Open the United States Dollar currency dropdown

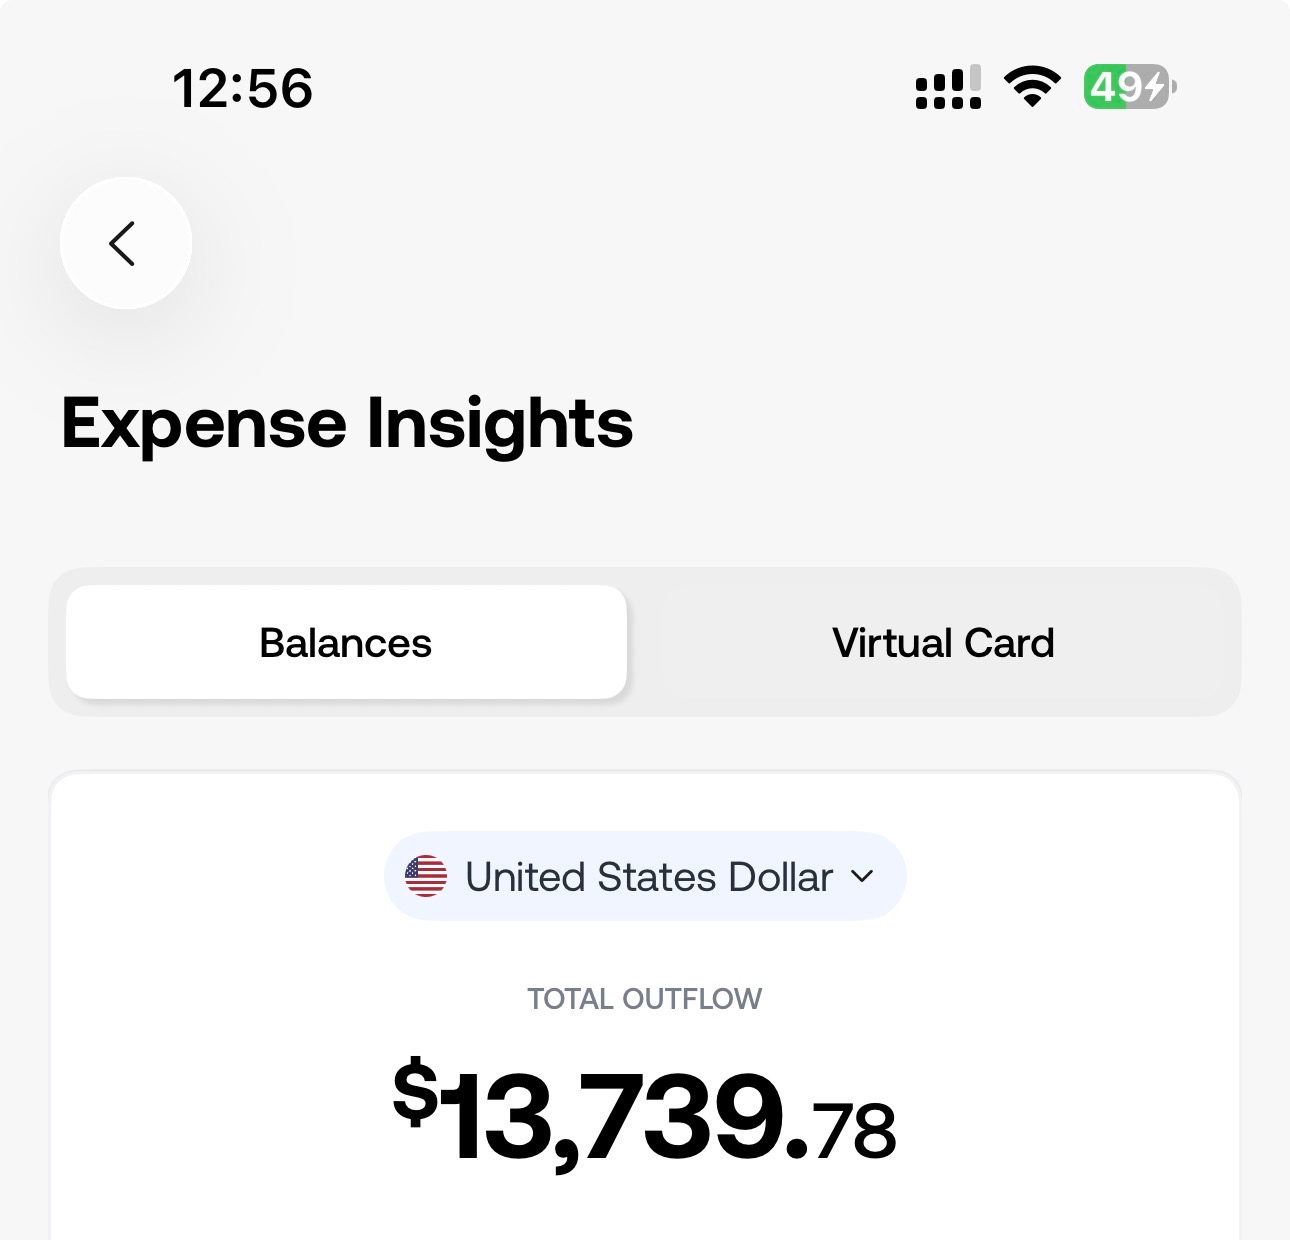645,876
